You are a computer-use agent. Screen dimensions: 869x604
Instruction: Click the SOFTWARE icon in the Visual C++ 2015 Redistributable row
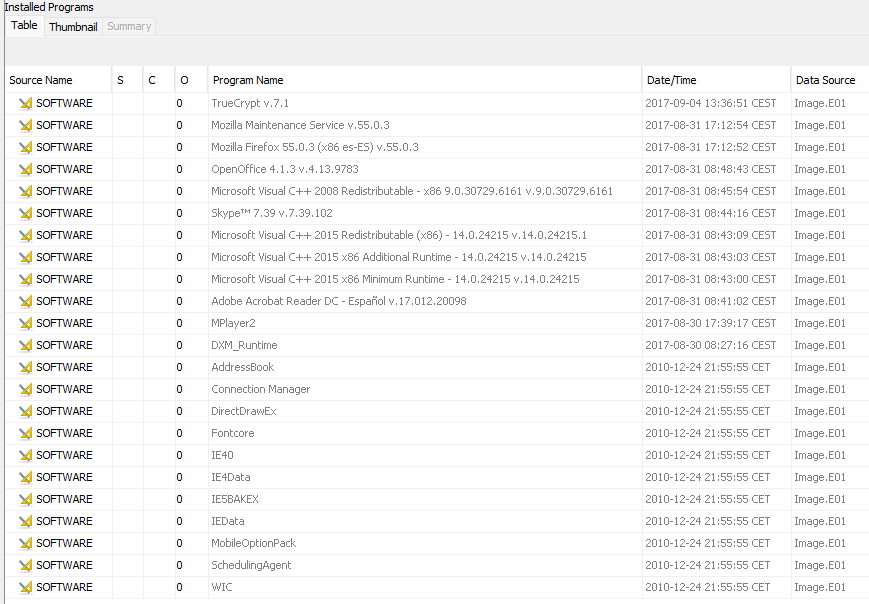(x=25, y=235)
